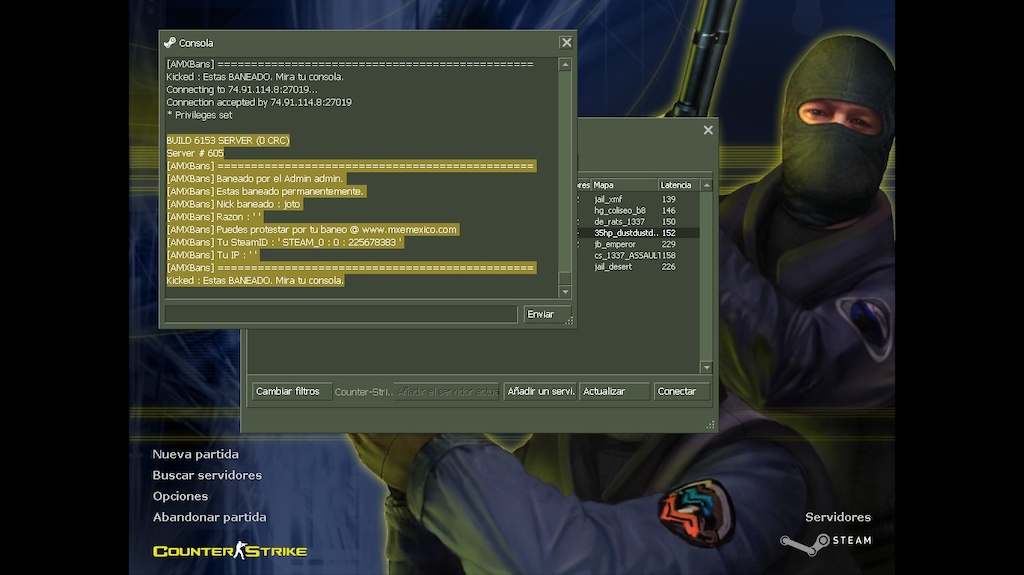Click the Counter-Strike logo
1024x575 pixels.
tap(230, 551)
